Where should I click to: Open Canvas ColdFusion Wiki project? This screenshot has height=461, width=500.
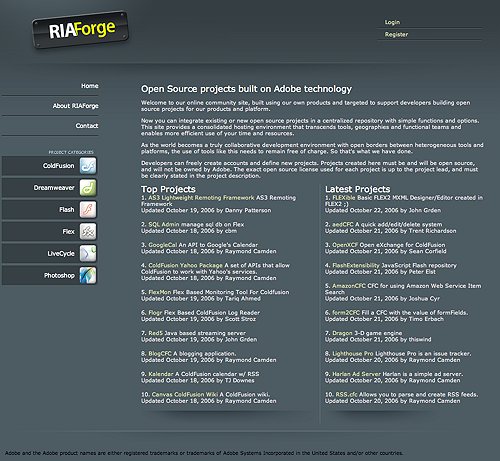[x=185, y=394]
